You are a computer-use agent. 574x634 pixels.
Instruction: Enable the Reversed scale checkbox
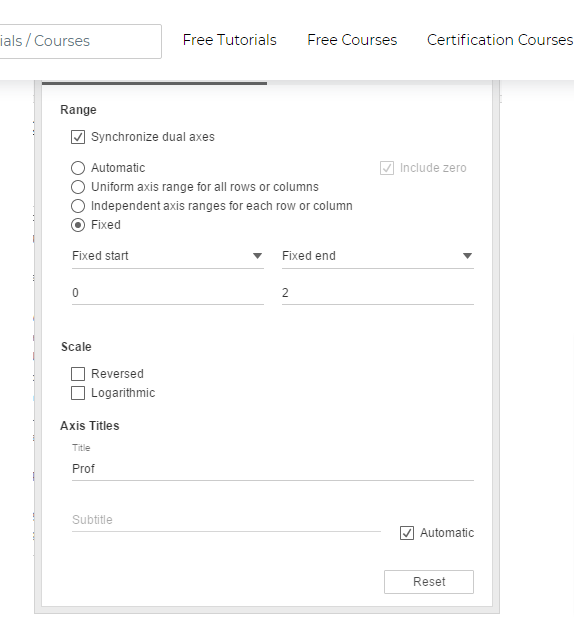tap(78, 374)
